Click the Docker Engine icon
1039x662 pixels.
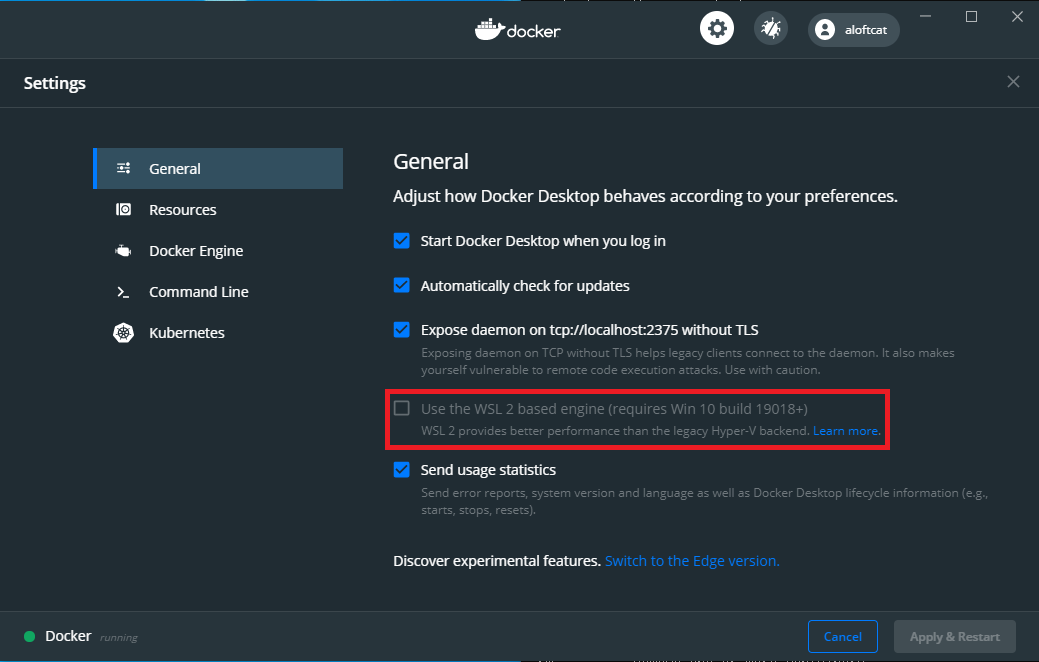pos(123,250)
